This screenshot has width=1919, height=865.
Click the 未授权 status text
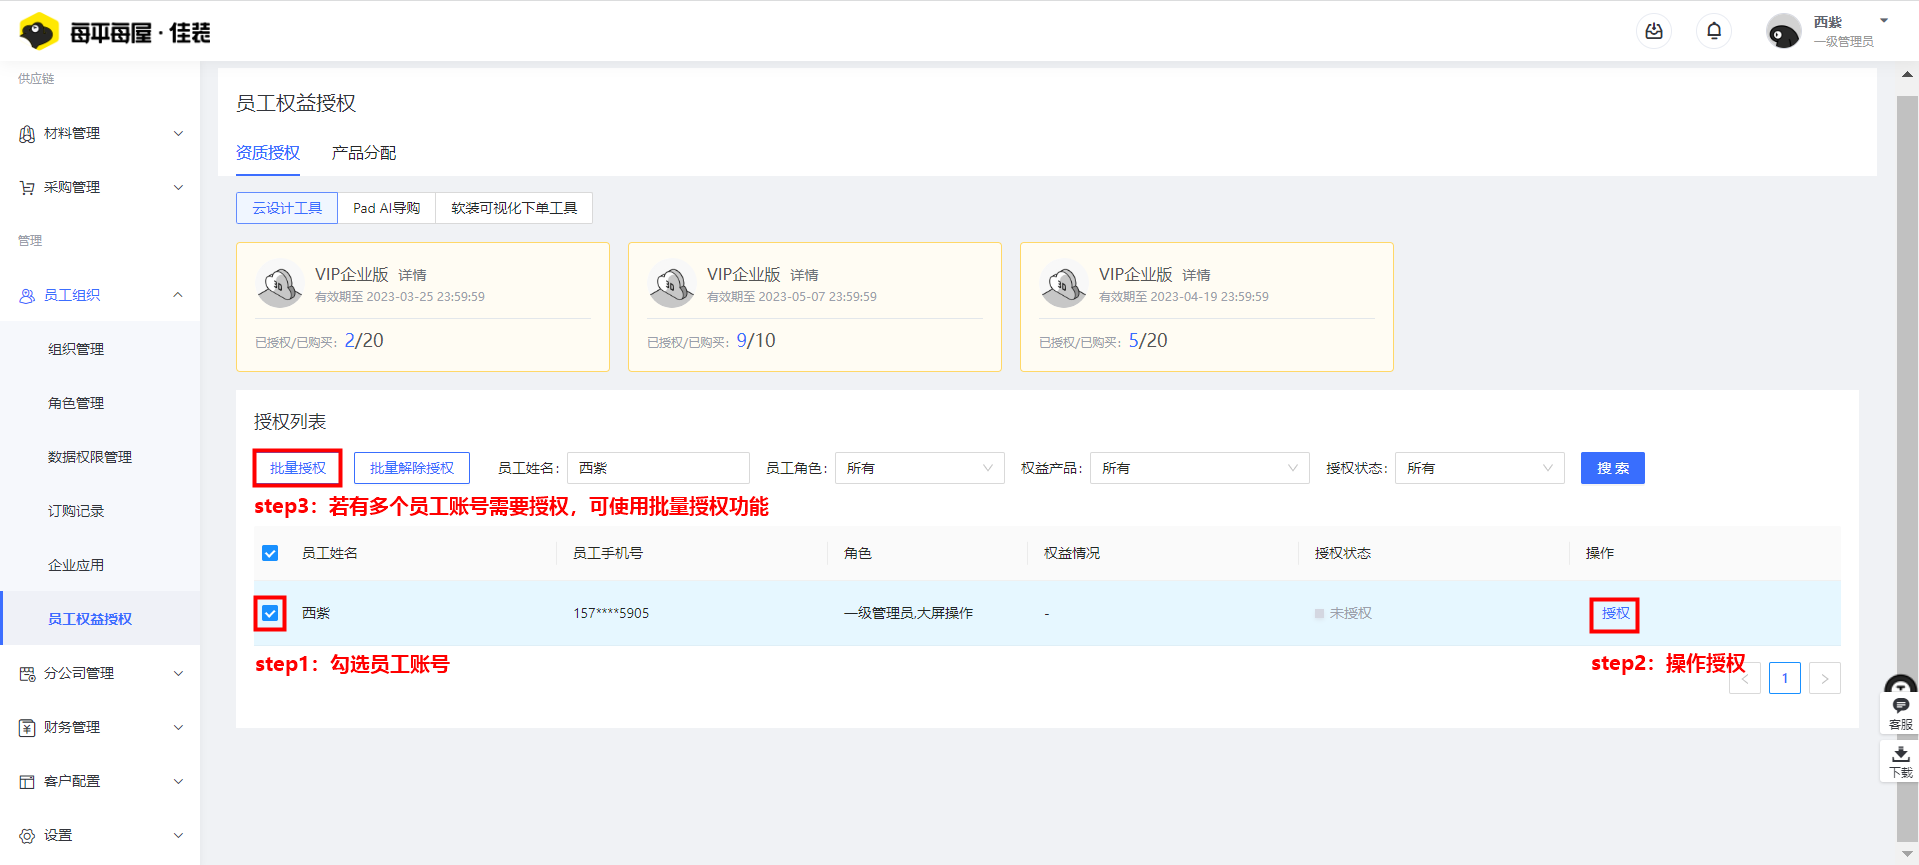1350,613
